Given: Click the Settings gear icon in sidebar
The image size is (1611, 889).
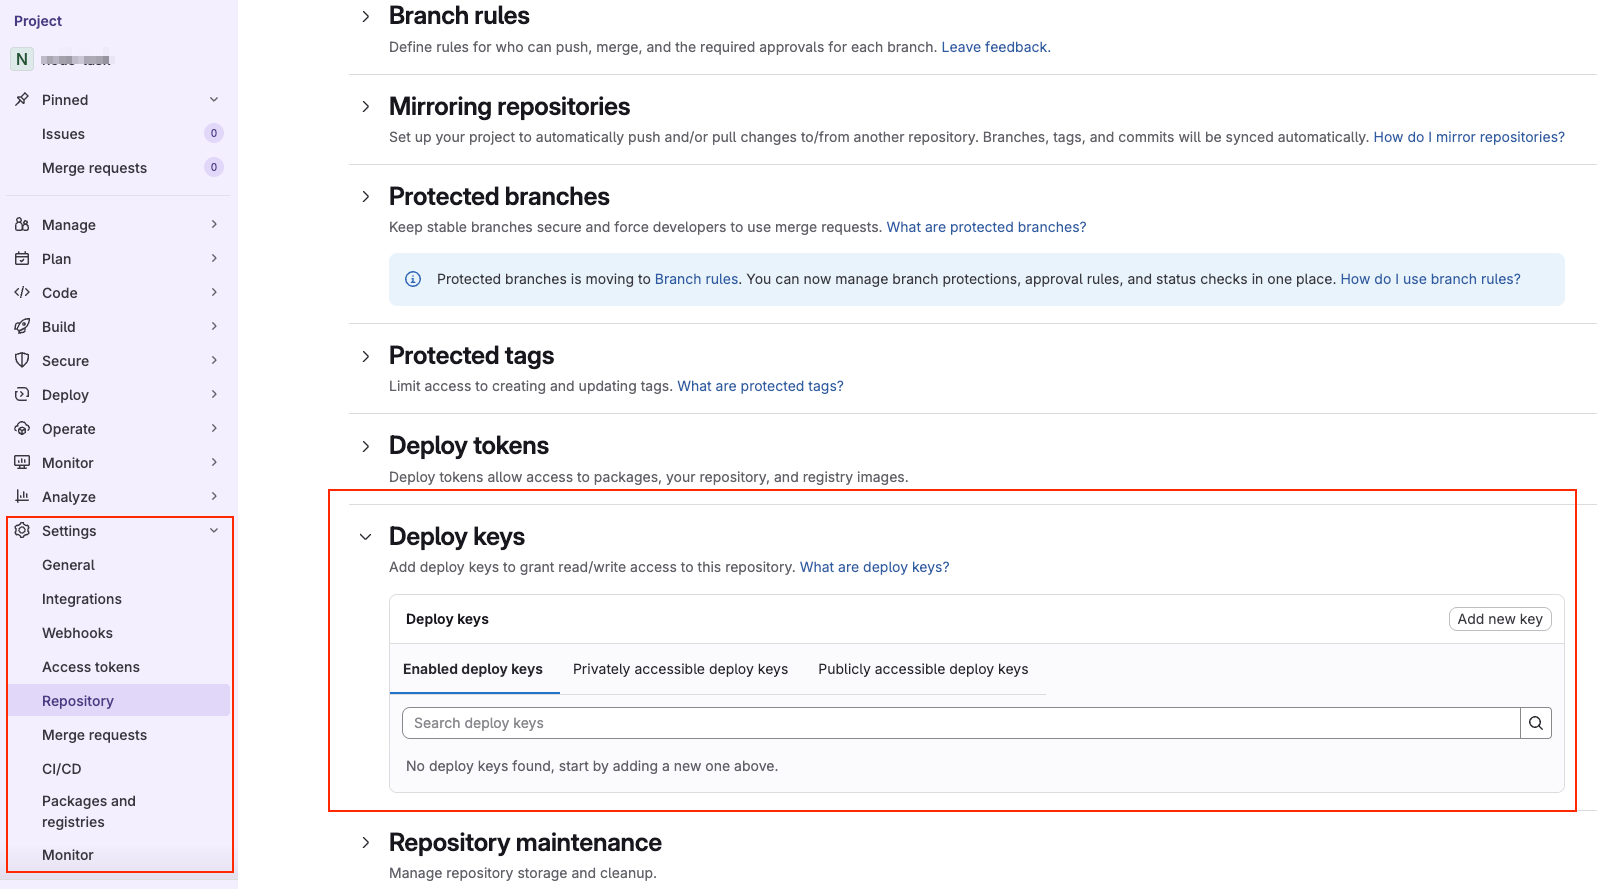Looking at the screenshot, I should [22, 531].
